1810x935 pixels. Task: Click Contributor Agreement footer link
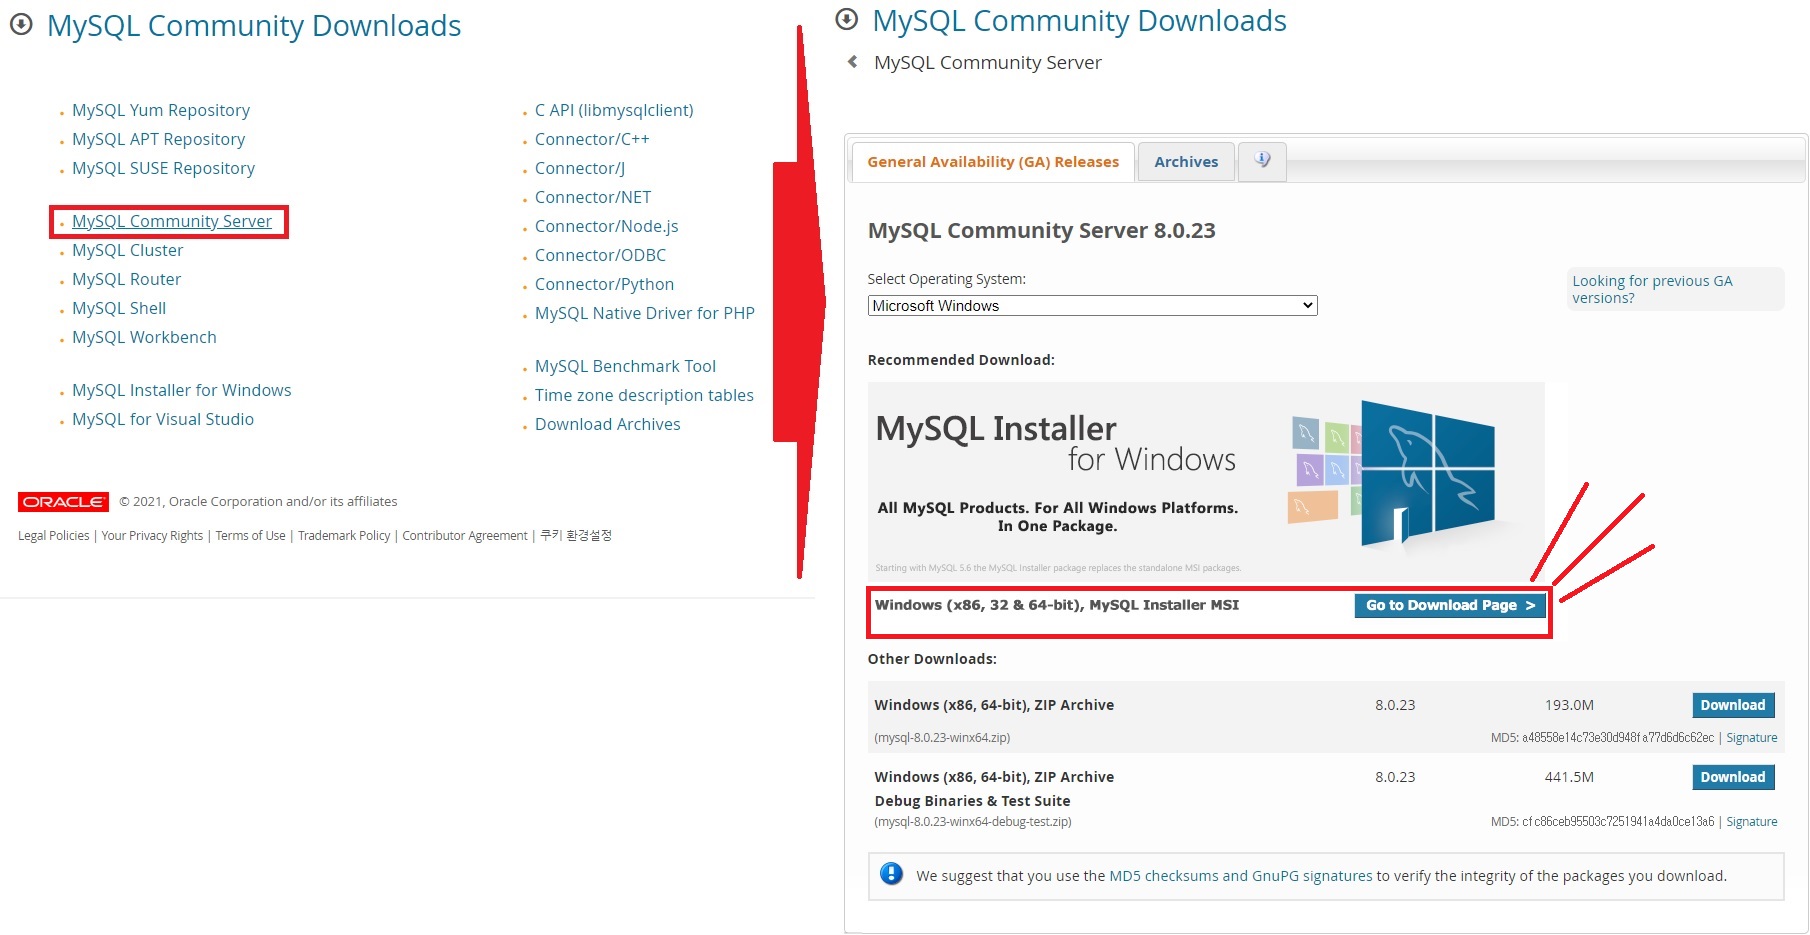(x=465, y=536)
